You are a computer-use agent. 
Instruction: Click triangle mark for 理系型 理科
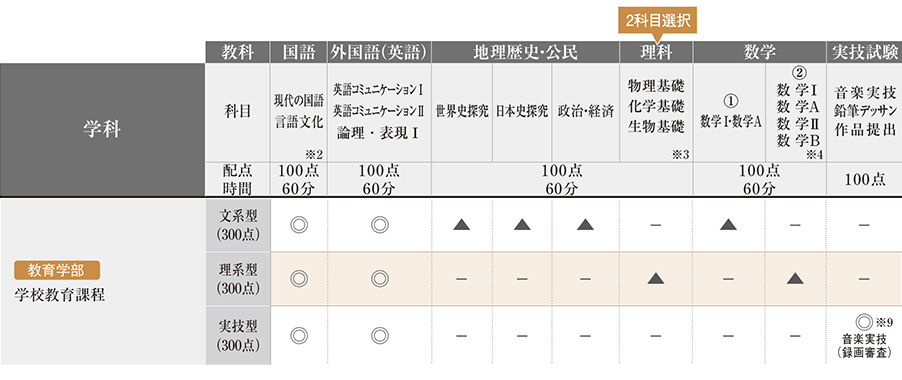point(656,279)
